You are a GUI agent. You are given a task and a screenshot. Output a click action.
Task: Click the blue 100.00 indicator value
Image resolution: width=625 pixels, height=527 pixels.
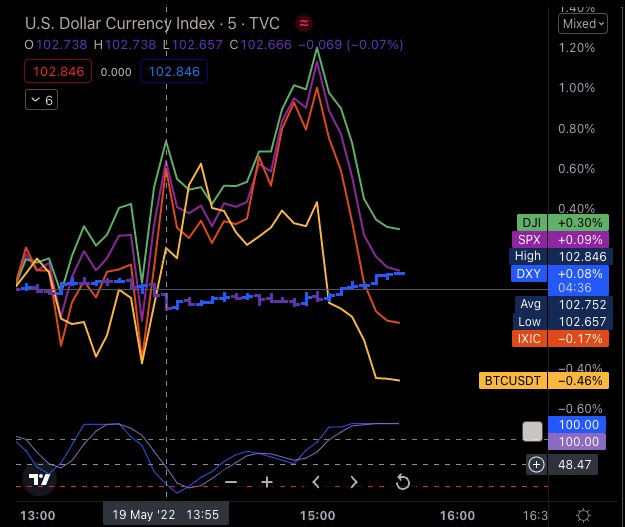[x=577, y=425]
